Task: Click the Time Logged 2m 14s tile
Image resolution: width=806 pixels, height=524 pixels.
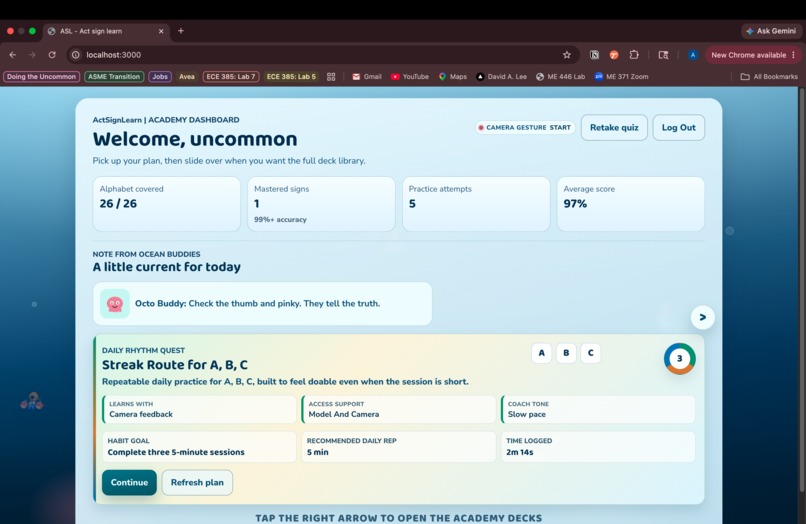Action: 598,447
